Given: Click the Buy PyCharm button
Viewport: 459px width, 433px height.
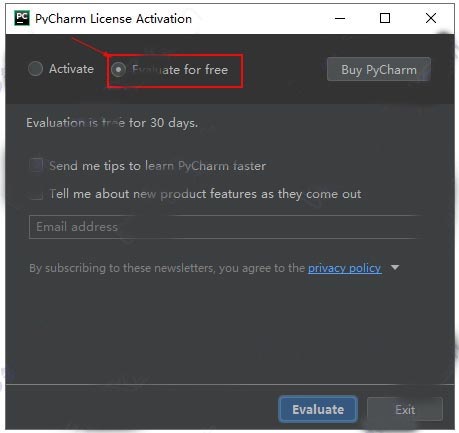Looking at the screenshot, I should [x=379, y=69].
